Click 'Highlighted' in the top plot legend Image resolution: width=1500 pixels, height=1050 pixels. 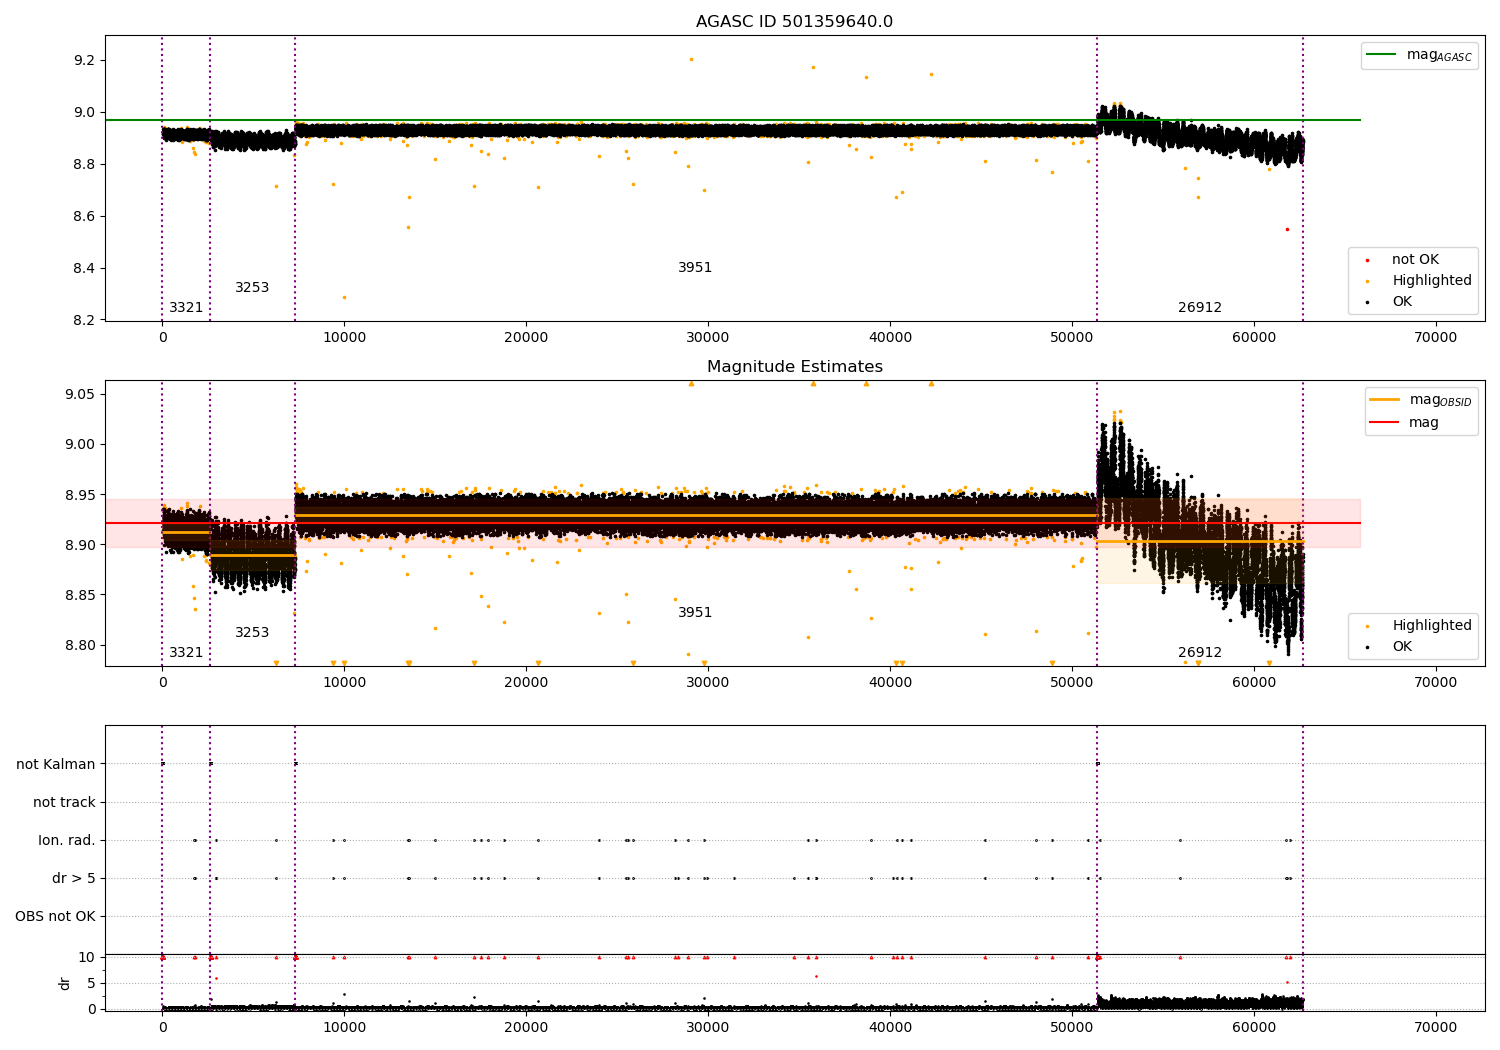[1432, 281]
